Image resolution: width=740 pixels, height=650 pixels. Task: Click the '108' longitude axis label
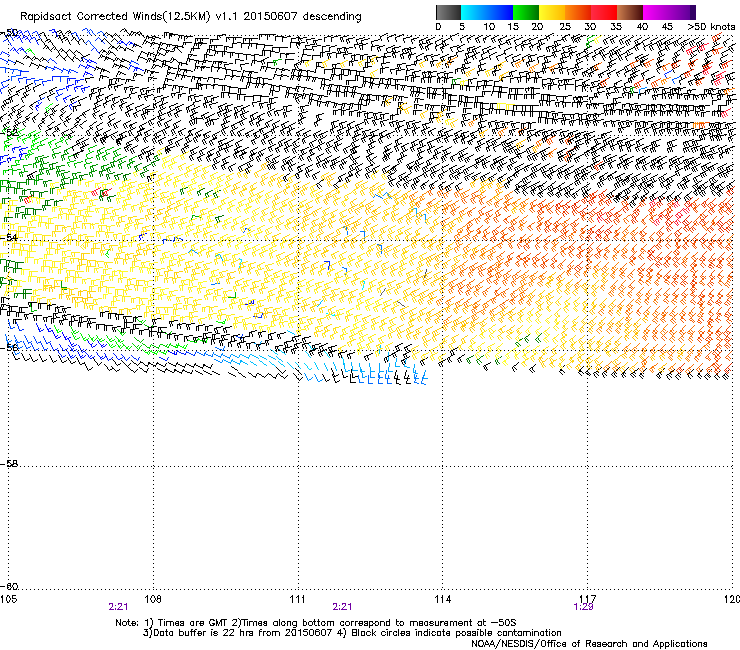point(153,599)
